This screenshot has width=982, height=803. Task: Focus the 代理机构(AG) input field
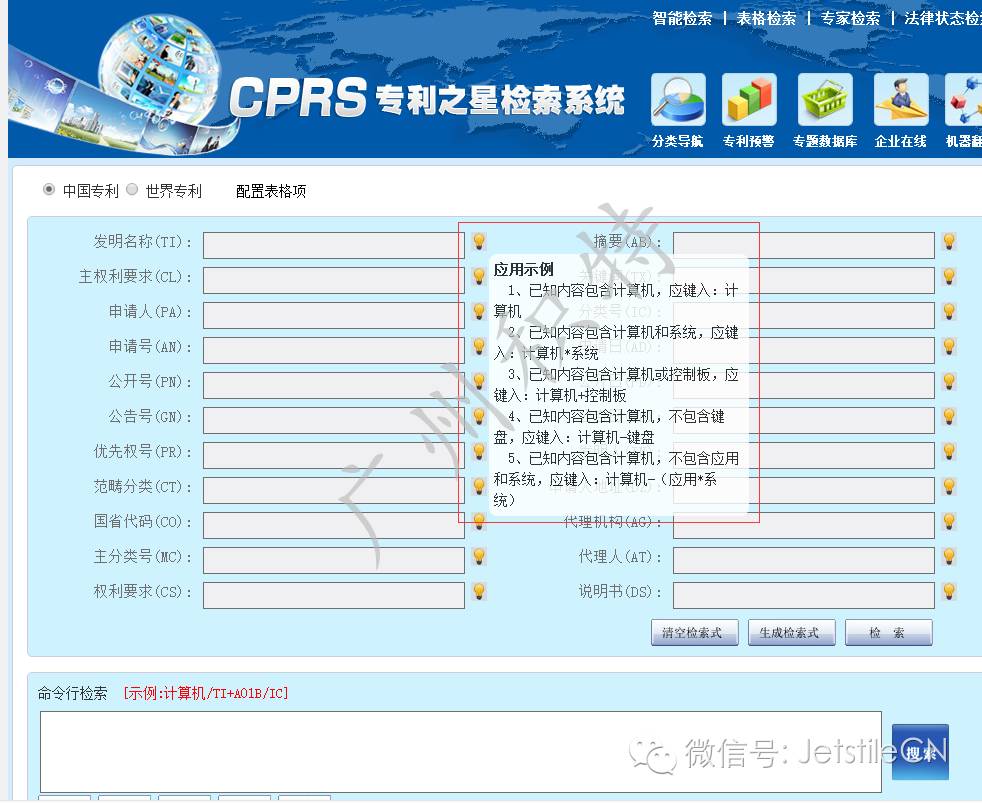804,526
